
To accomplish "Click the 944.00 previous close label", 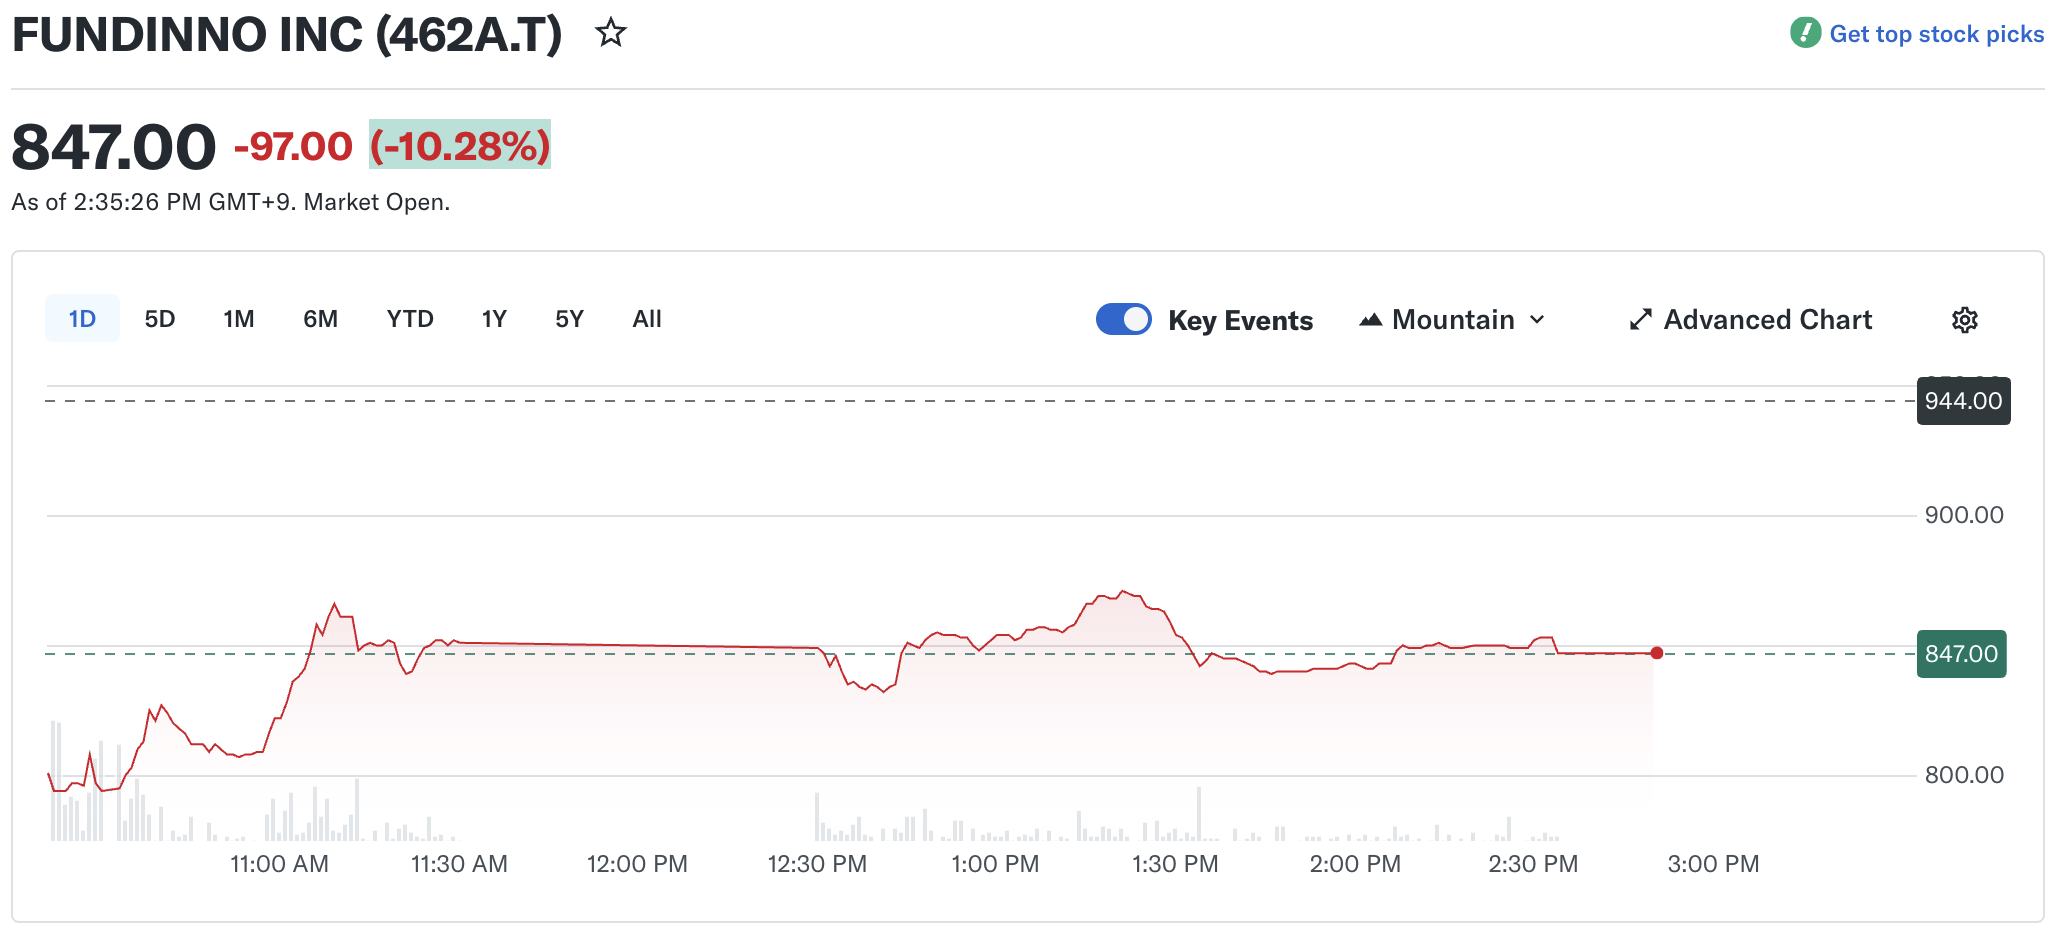I will click(x=1963, y=401).
